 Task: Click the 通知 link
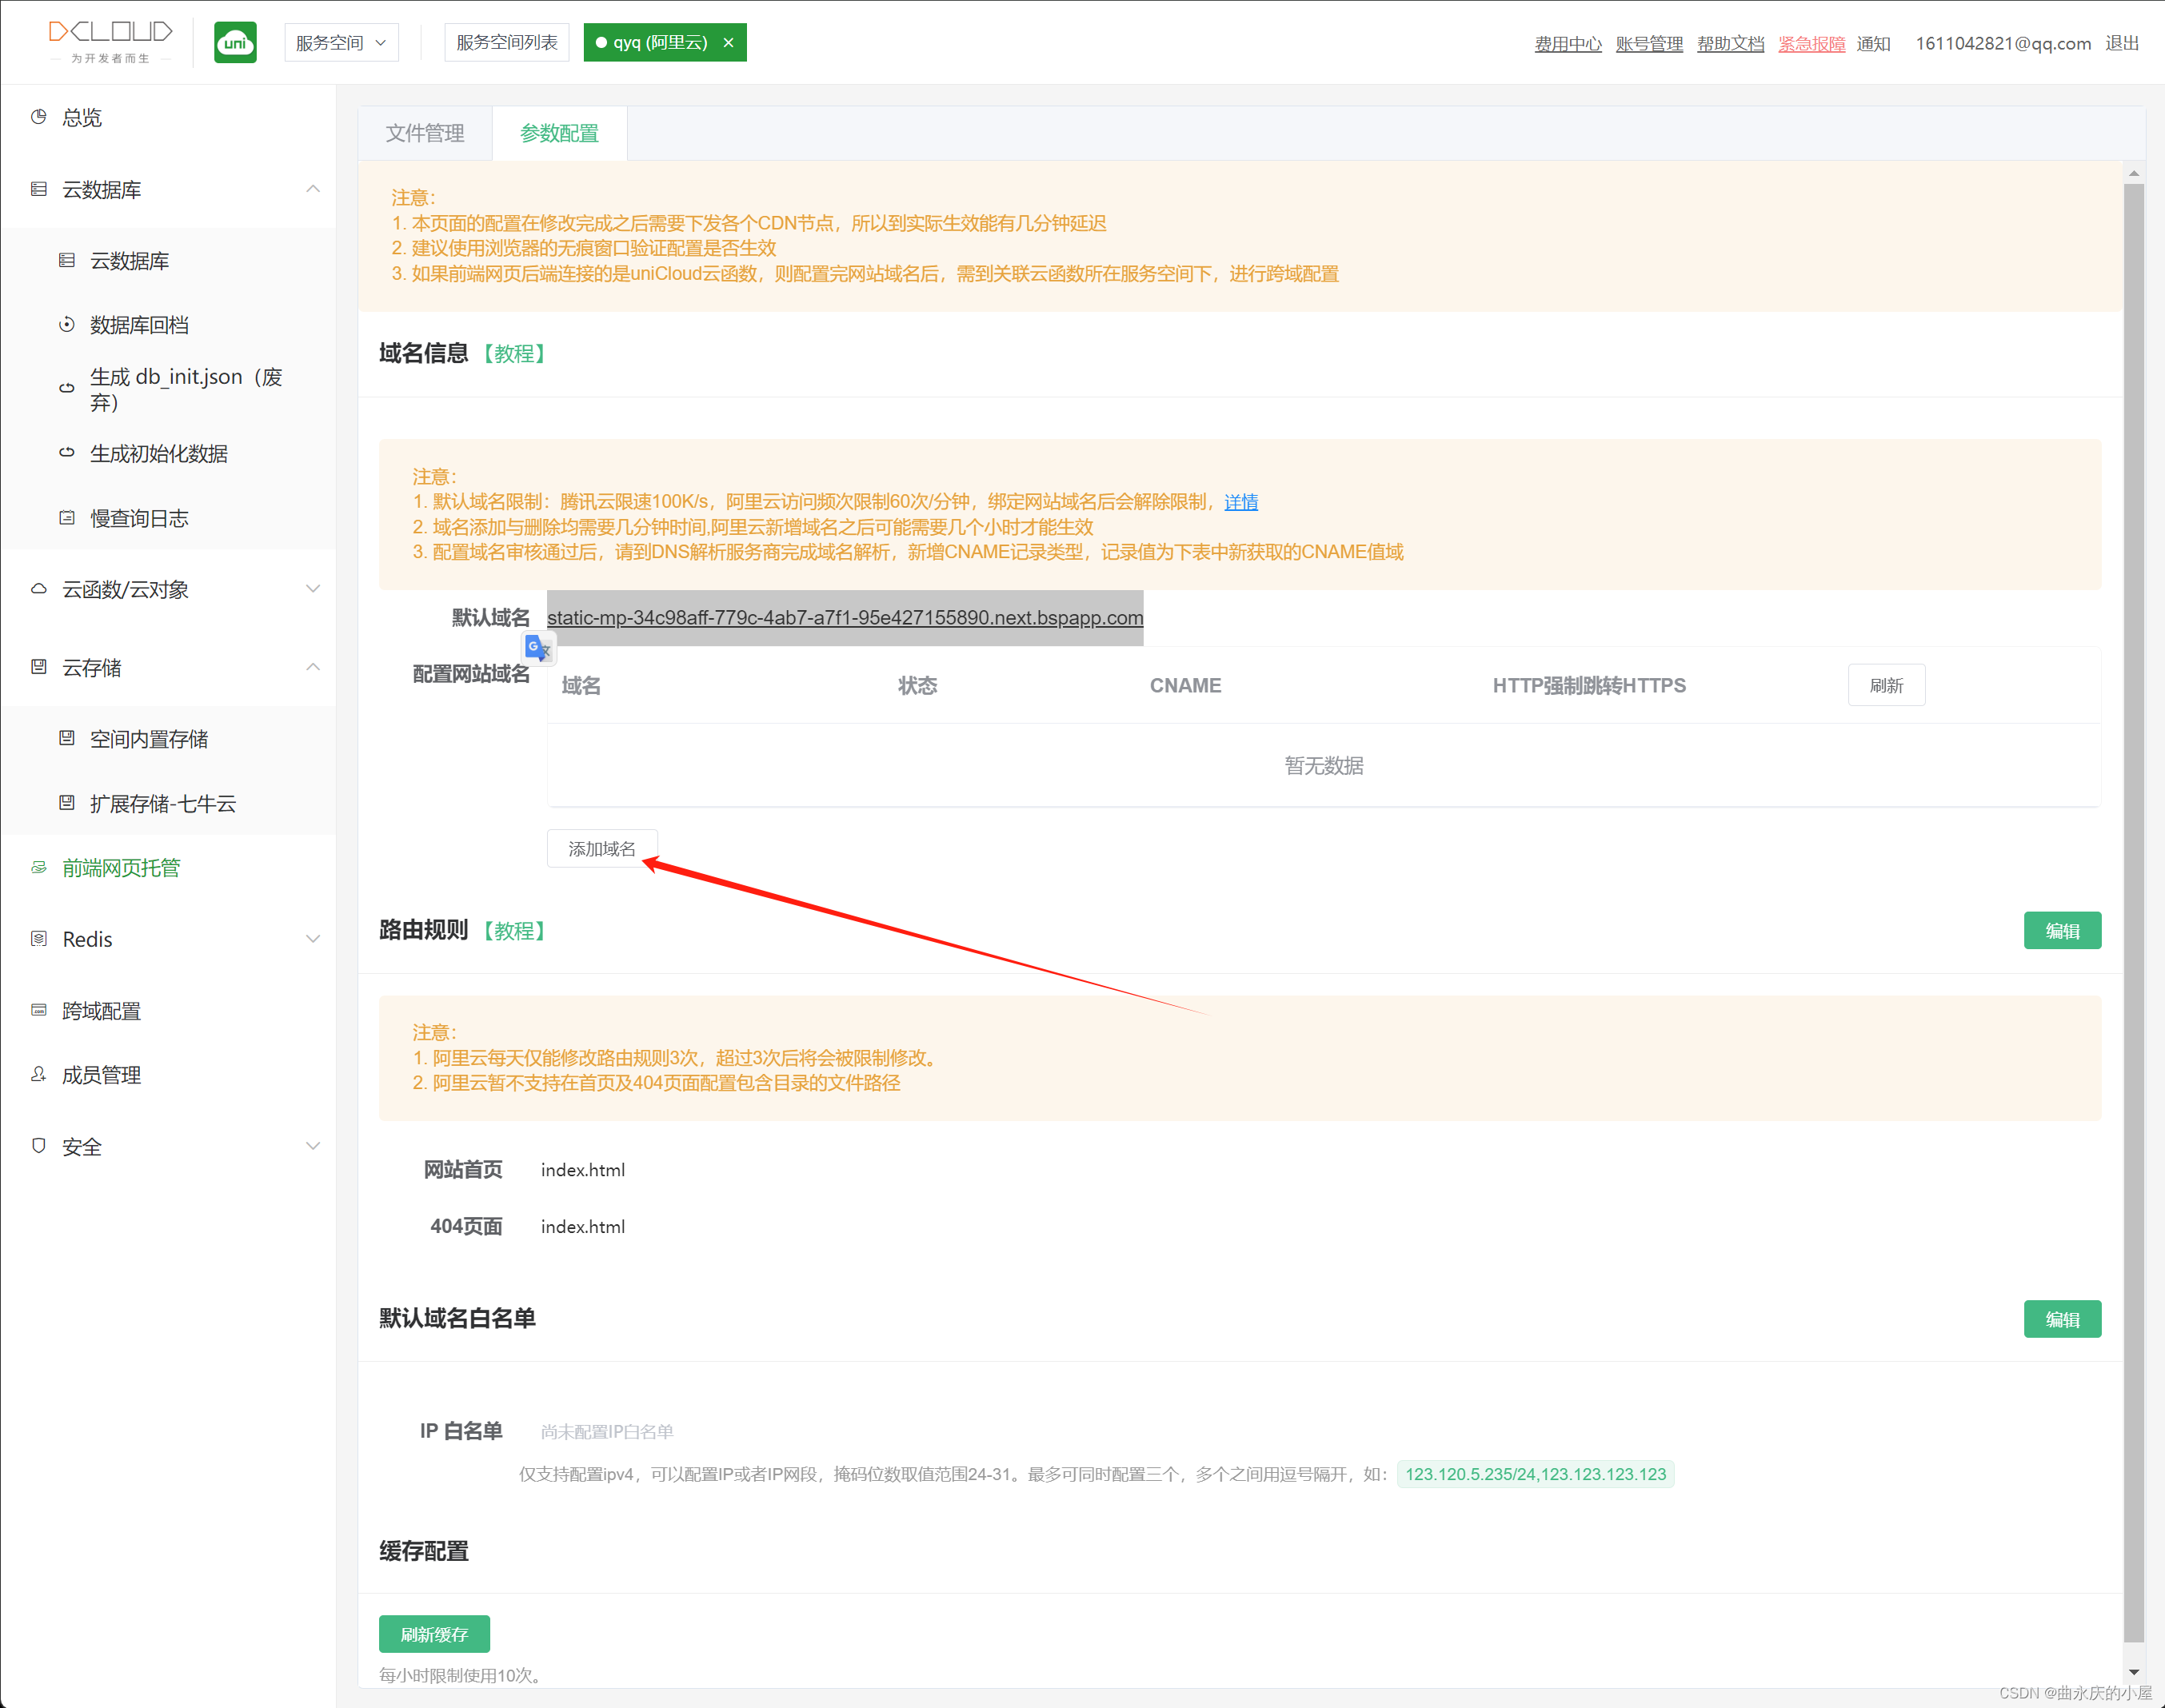[1873, 43]
